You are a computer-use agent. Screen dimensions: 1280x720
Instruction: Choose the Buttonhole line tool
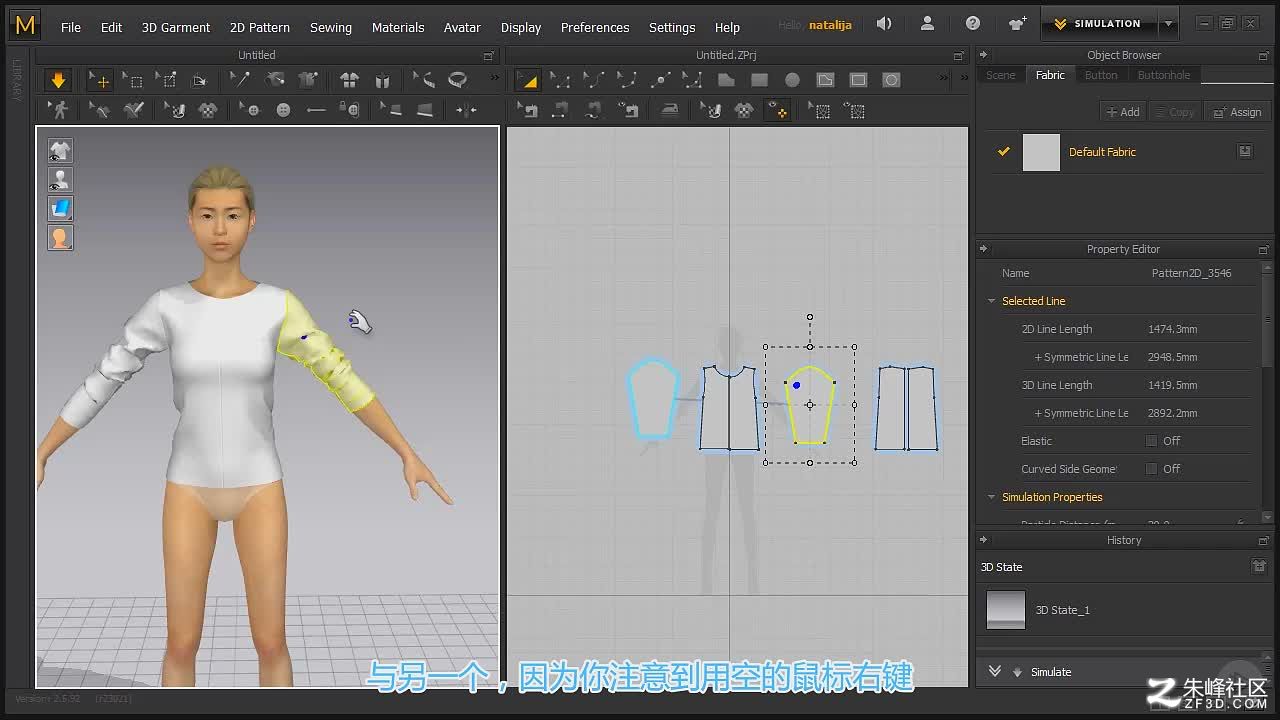316,110
